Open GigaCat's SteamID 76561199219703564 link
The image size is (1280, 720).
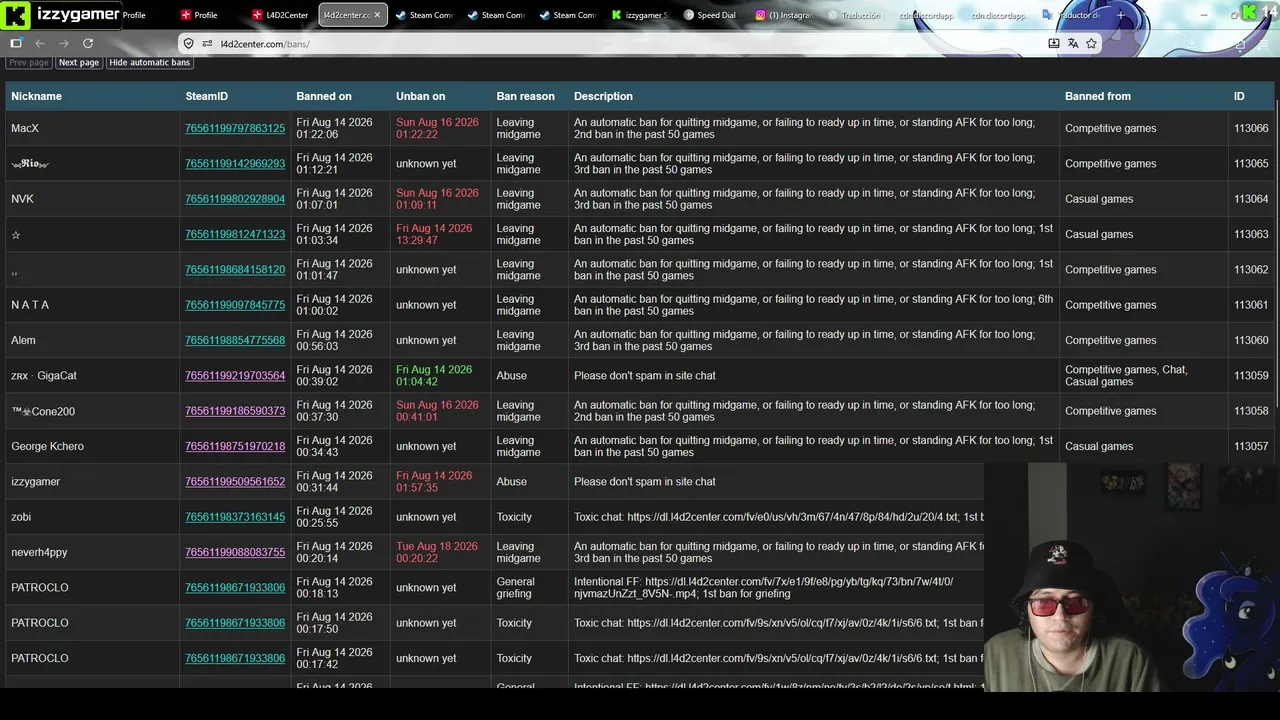(x=235, y=376)
